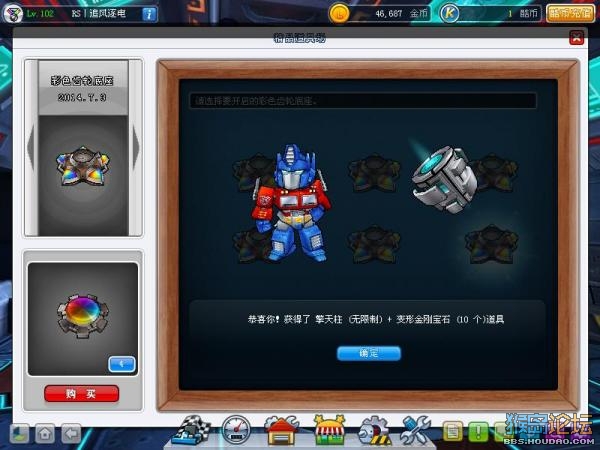Click the reward congratulation message text
The height and width of the screenshot is (450, 600).
(x=376, y=319)
